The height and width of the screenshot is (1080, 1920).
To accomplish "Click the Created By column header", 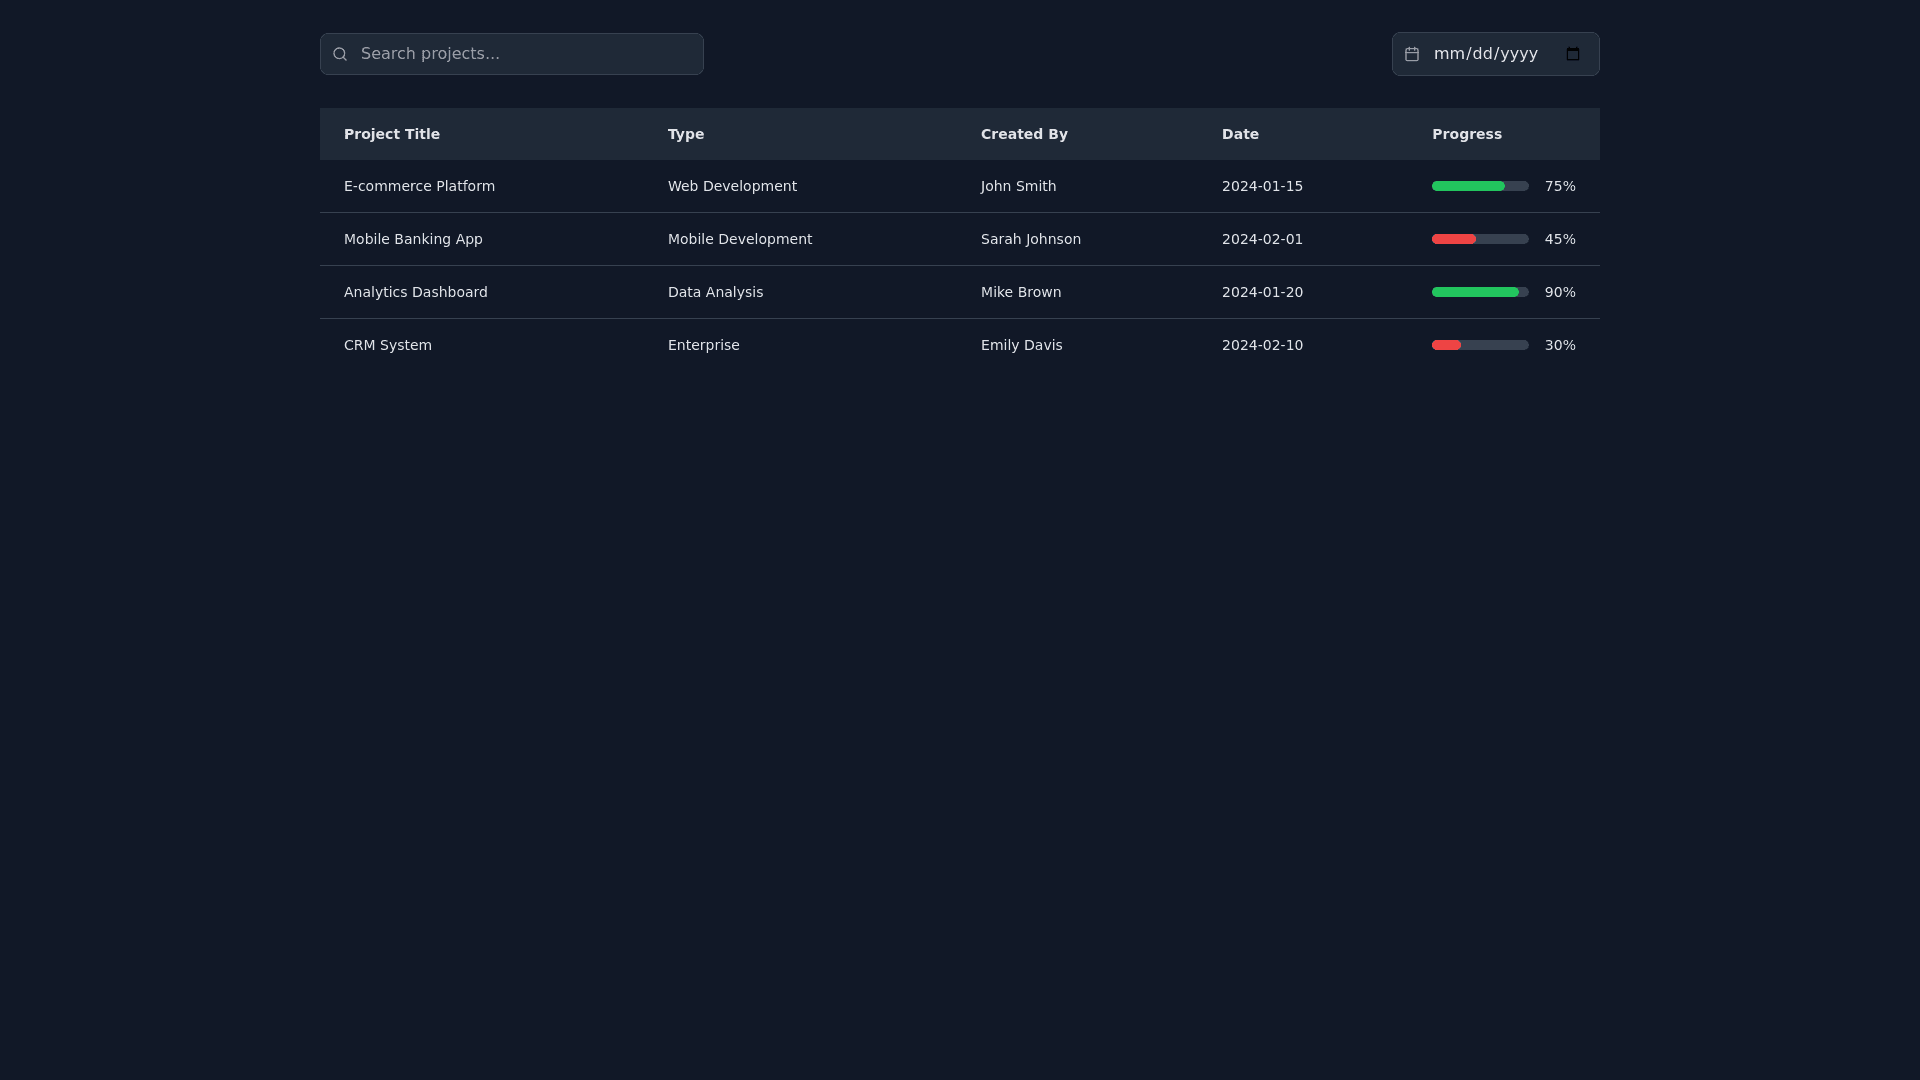I will tap(1024, 134).
